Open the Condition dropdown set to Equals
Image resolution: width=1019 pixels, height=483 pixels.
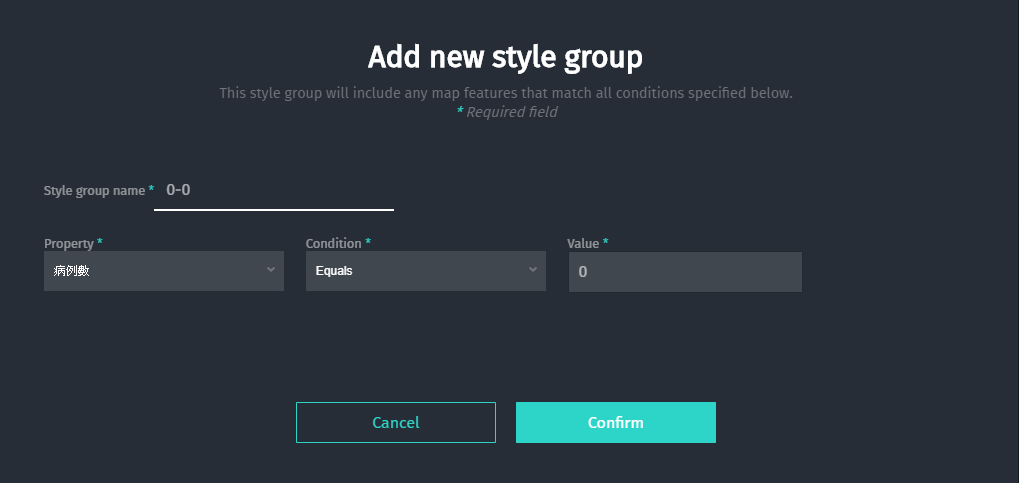point(417,271)
